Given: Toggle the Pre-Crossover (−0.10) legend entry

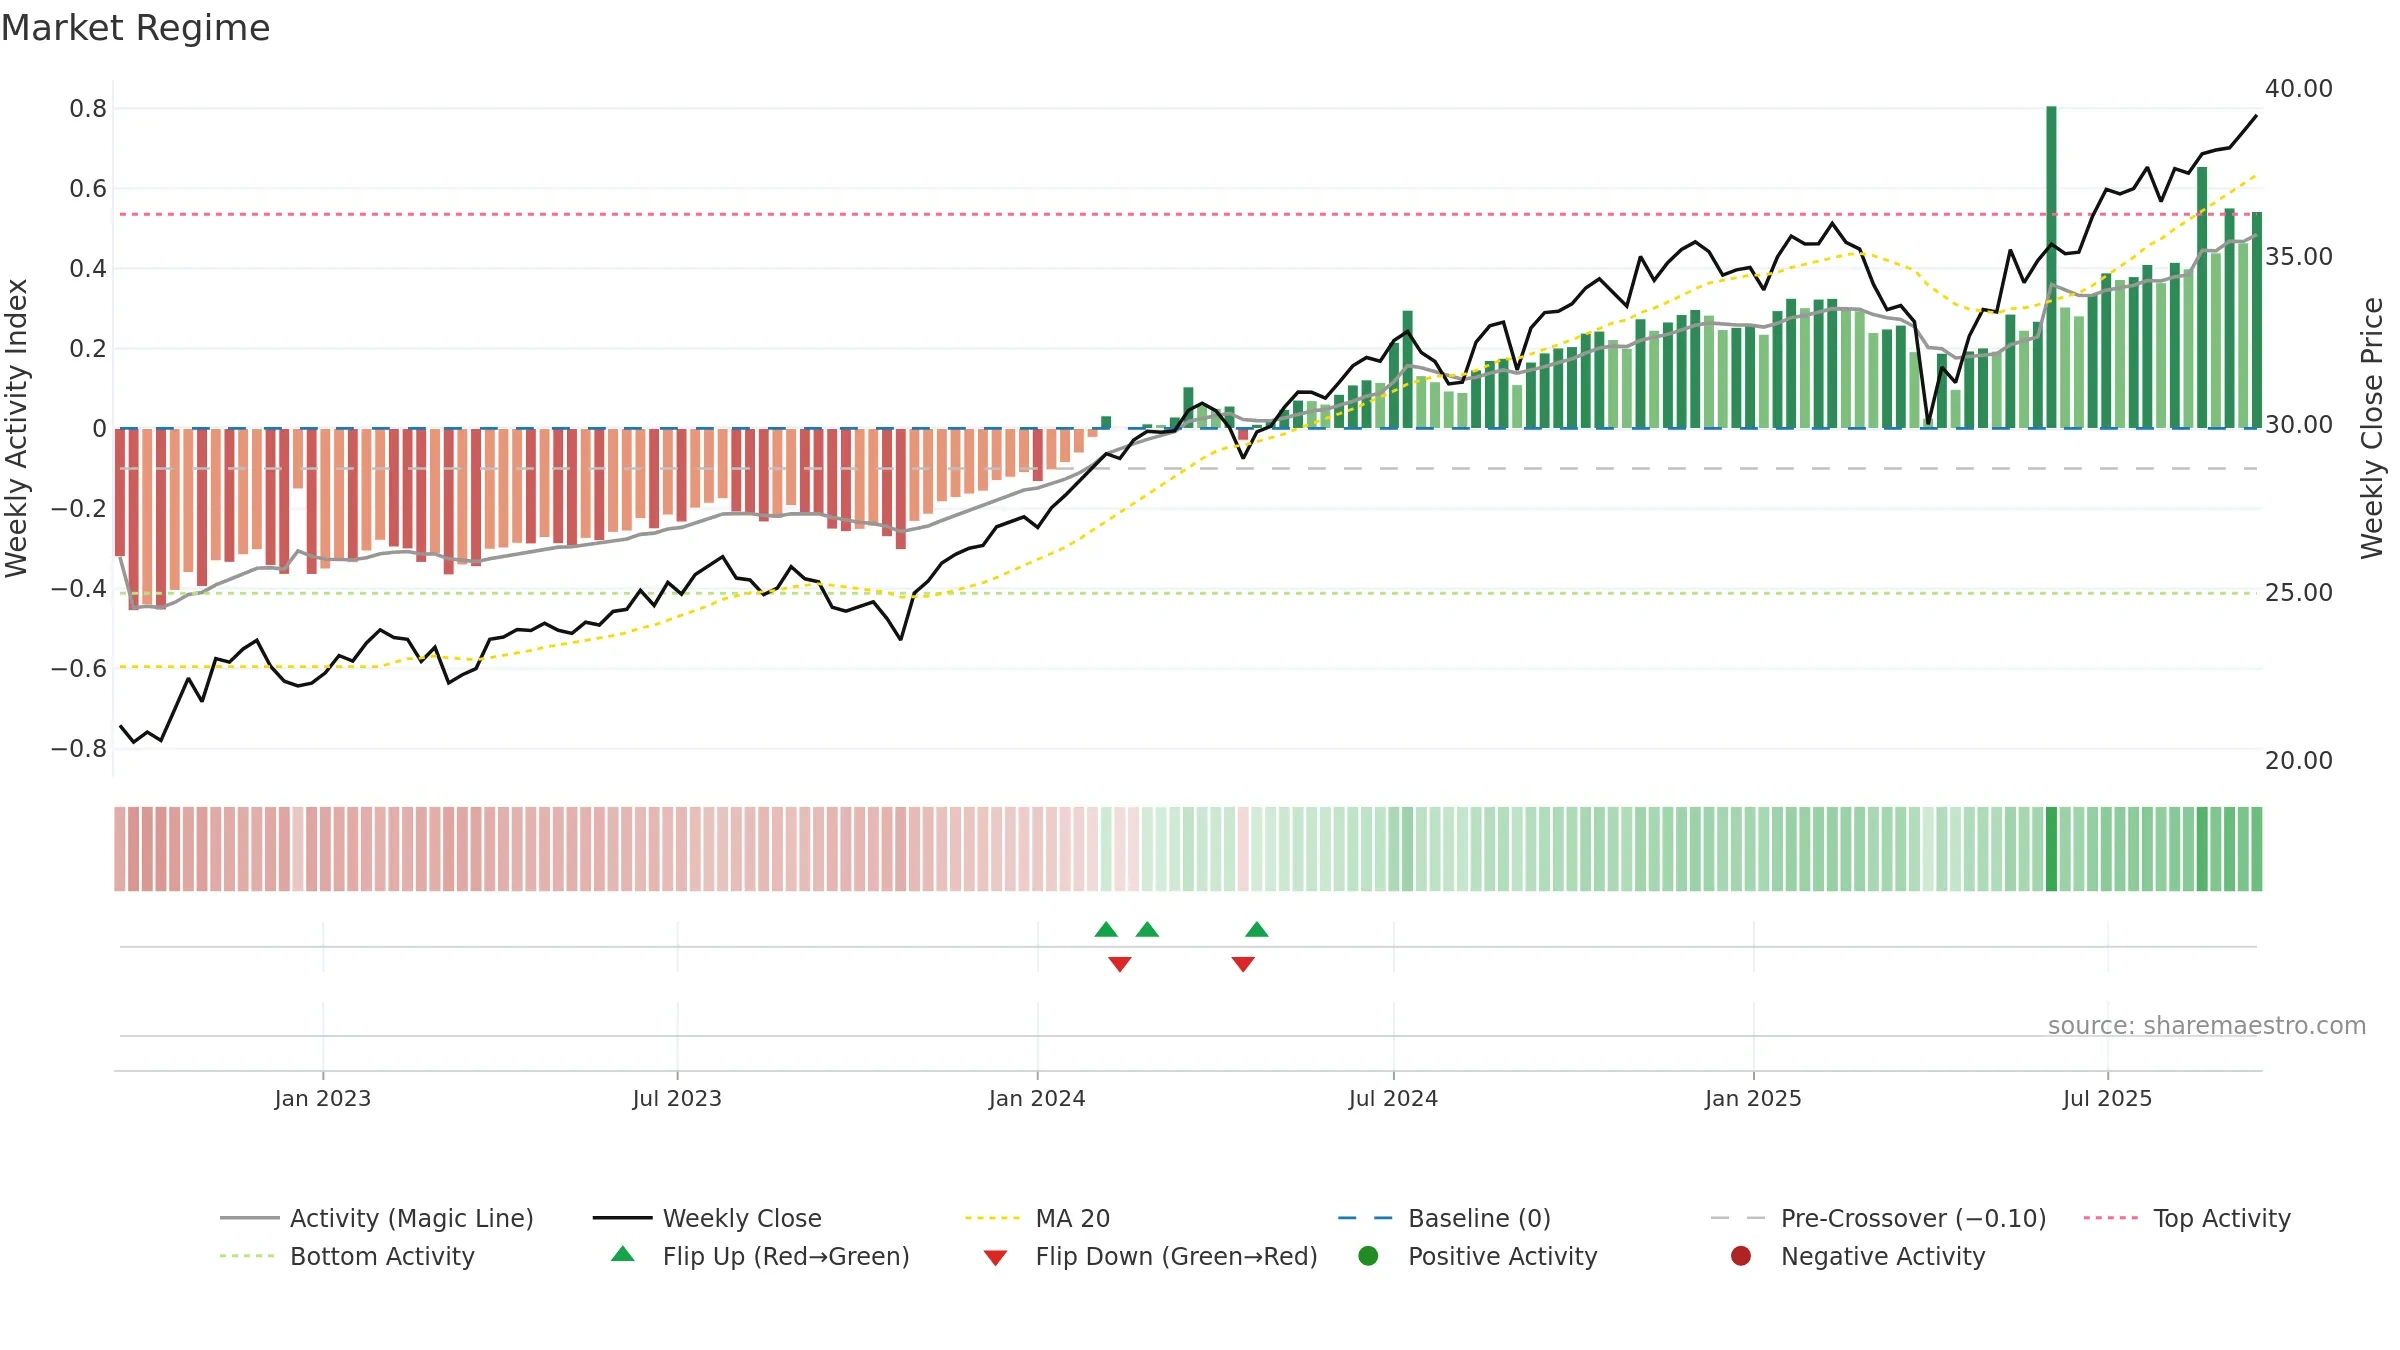Looking at the screenshot, I should 1879,1218.
